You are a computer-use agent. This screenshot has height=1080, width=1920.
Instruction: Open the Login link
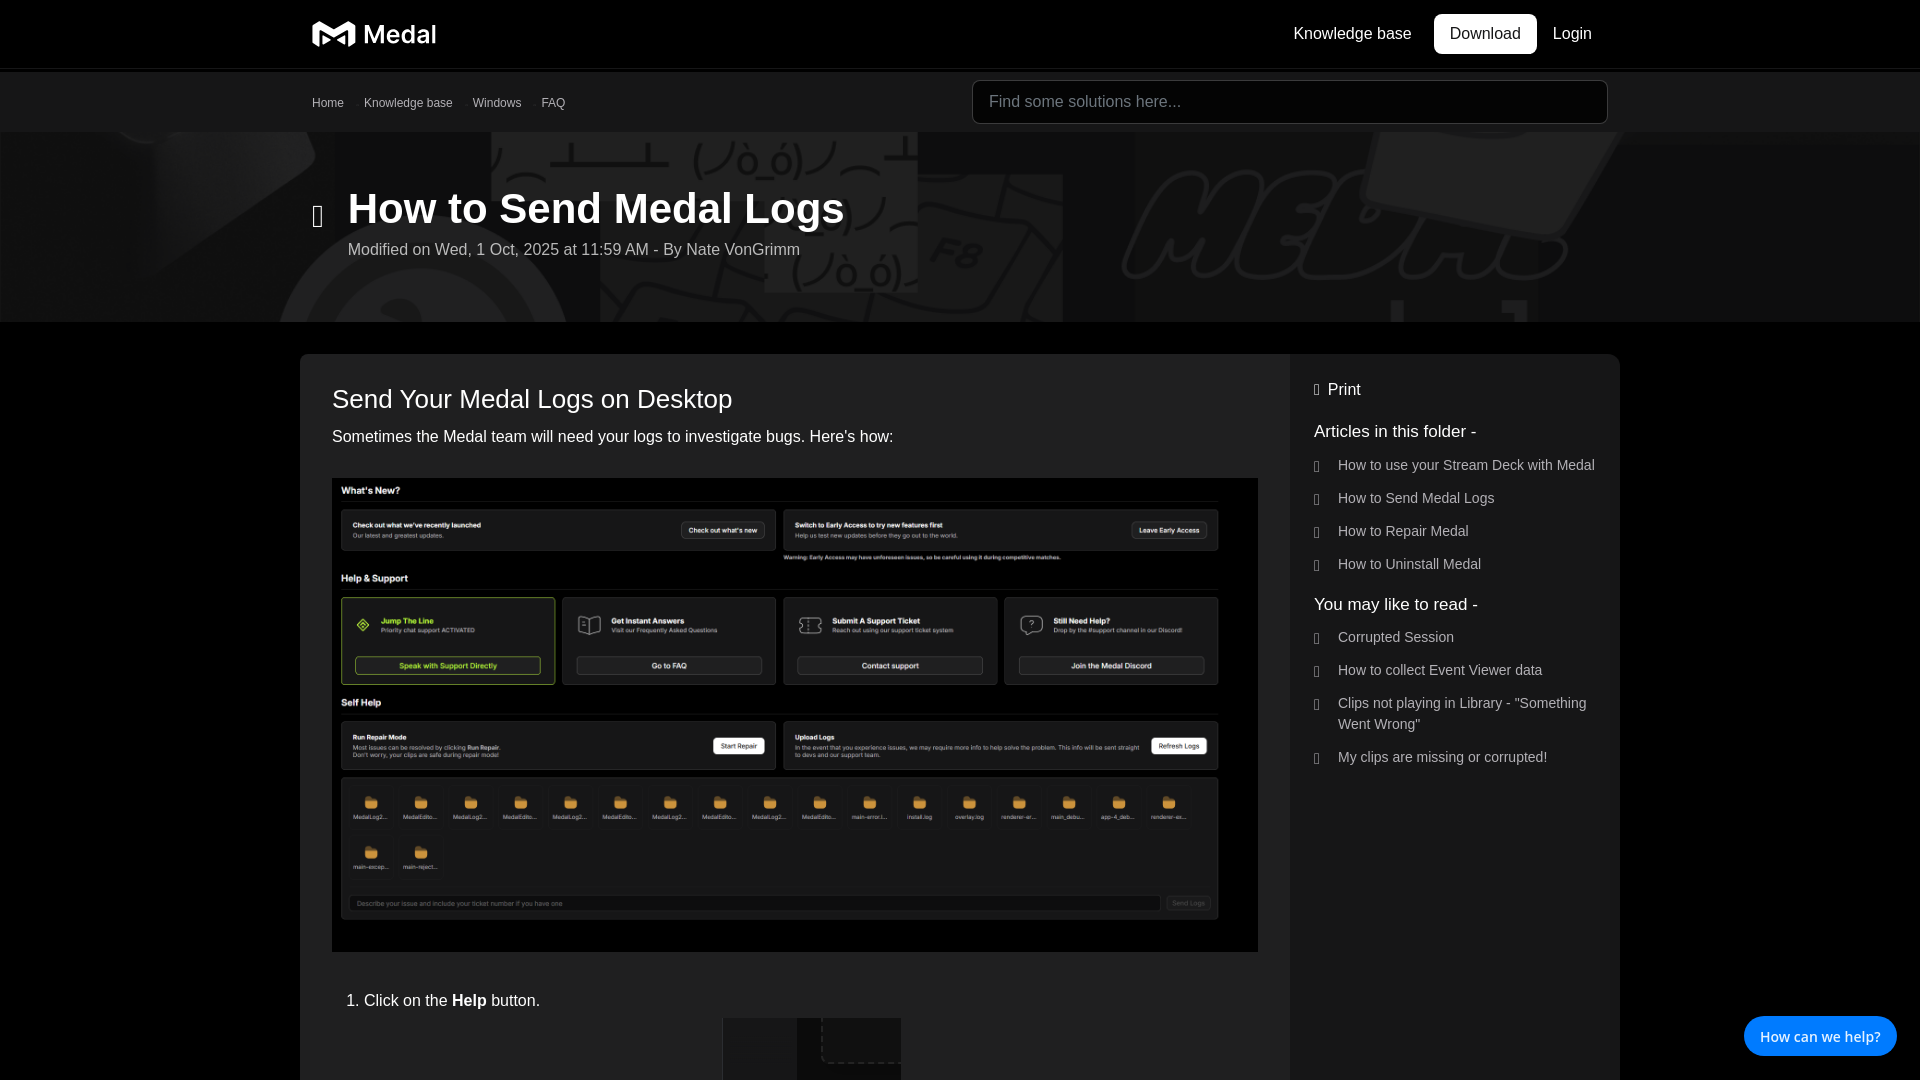click(x=1572, y=34)
